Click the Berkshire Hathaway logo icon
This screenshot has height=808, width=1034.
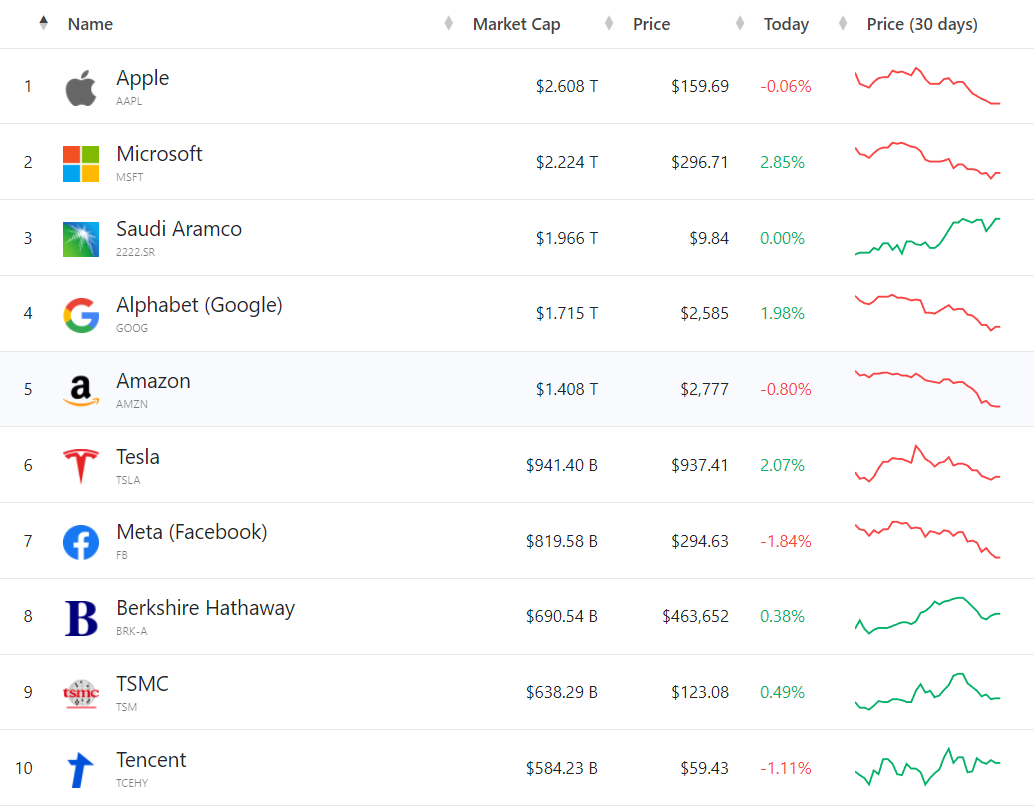point(81,618)
